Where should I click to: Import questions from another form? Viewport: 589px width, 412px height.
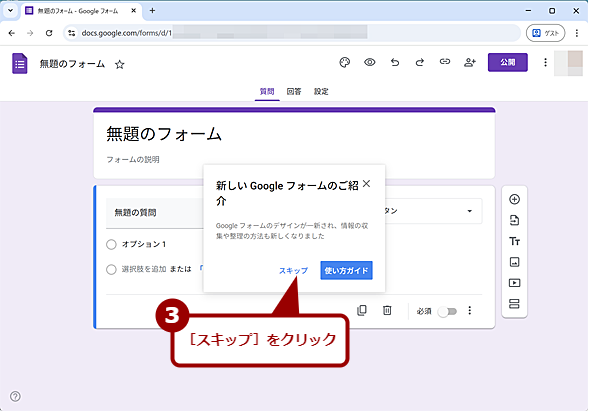point(514,220)
